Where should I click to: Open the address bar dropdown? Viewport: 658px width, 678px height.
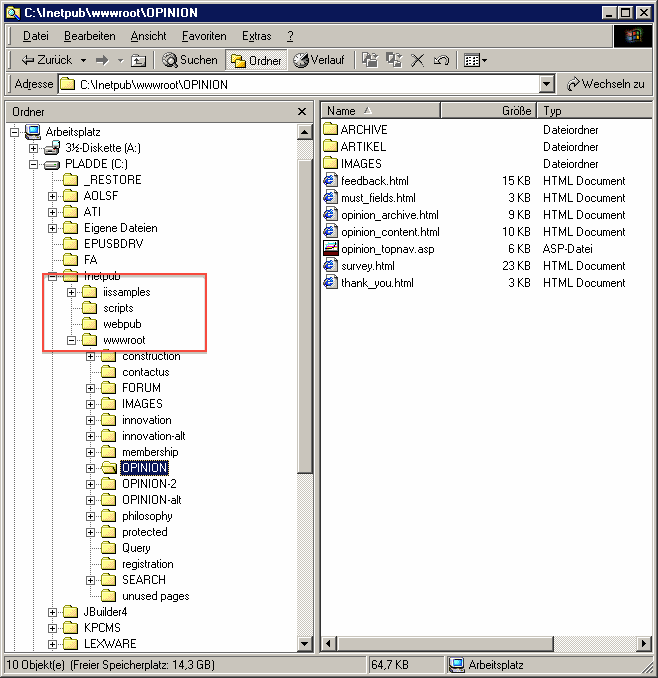(x=546, y=84)
